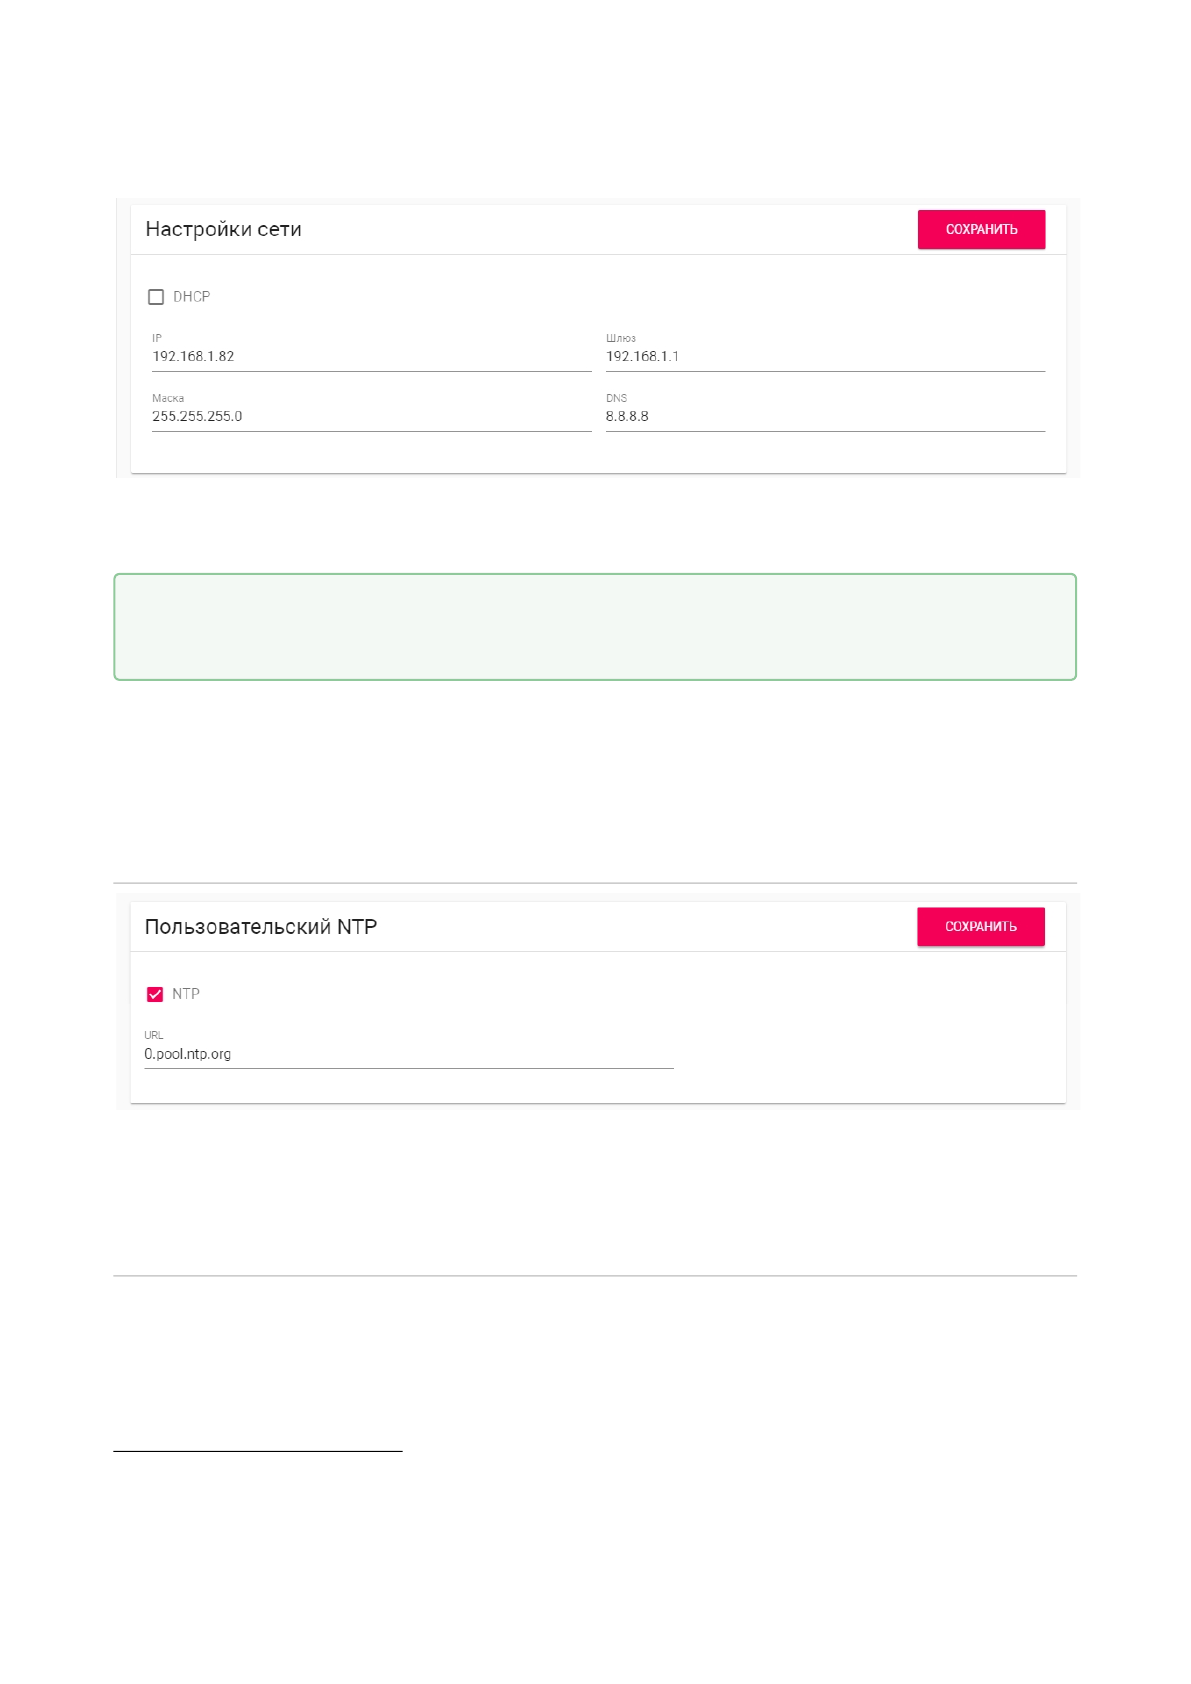
Task: Click the Маска field label
Action: pos(168,398)
